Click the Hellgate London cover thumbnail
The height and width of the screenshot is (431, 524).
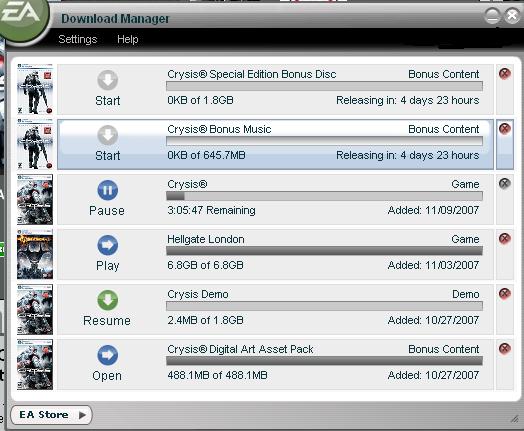point(35,254)
